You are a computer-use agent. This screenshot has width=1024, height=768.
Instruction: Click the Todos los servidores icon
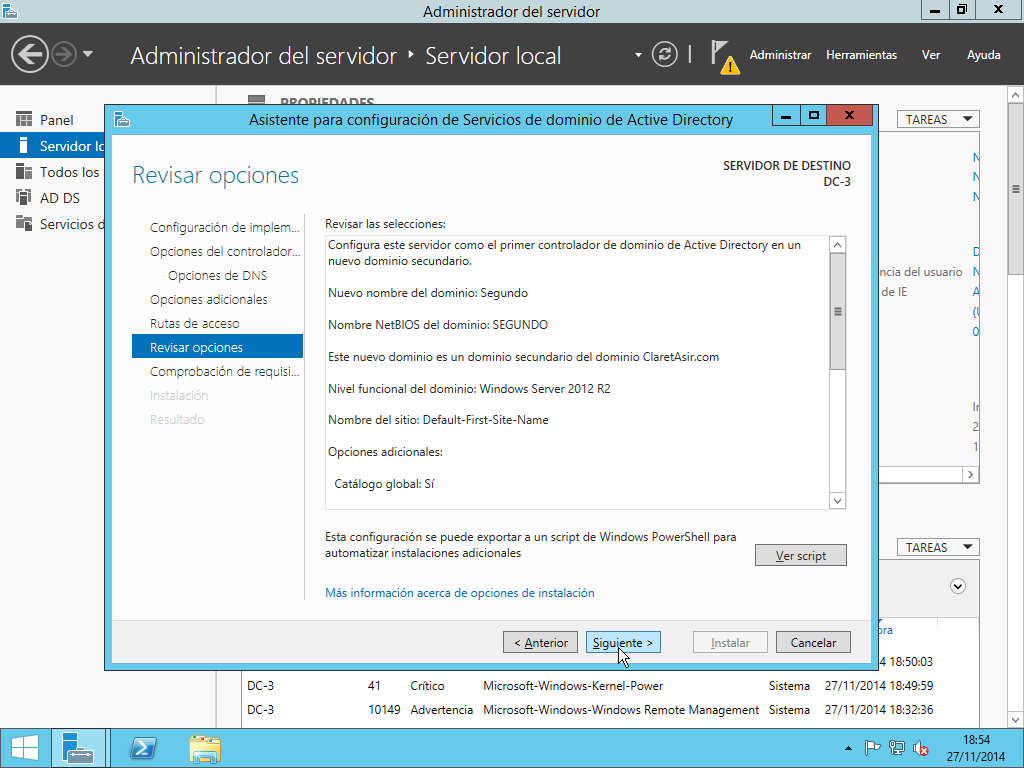[x=24, y=171]
